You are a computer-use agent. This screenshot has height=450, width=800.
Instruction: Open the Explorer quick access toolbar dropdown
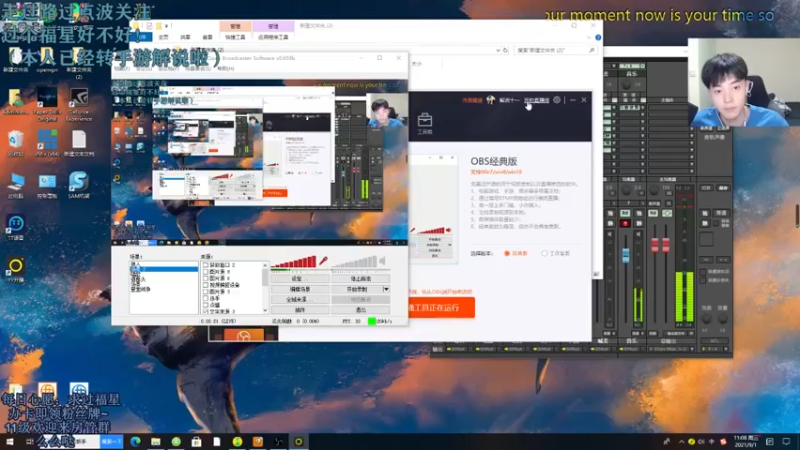[167, 26]
